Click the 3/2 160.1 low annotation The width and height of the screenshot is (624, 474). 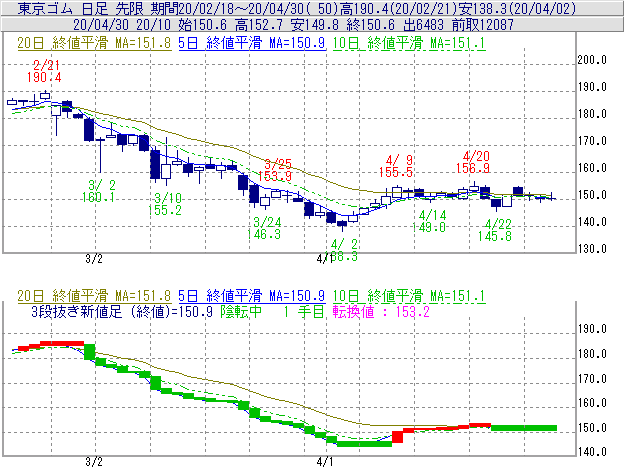[99, 191]
